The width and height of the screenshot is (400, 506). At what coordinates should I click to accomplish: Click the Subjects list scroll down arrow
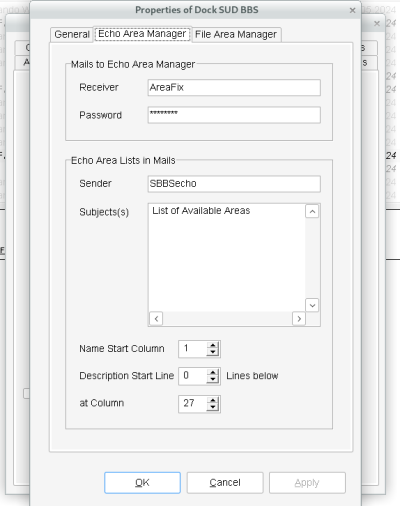(312, 305)
